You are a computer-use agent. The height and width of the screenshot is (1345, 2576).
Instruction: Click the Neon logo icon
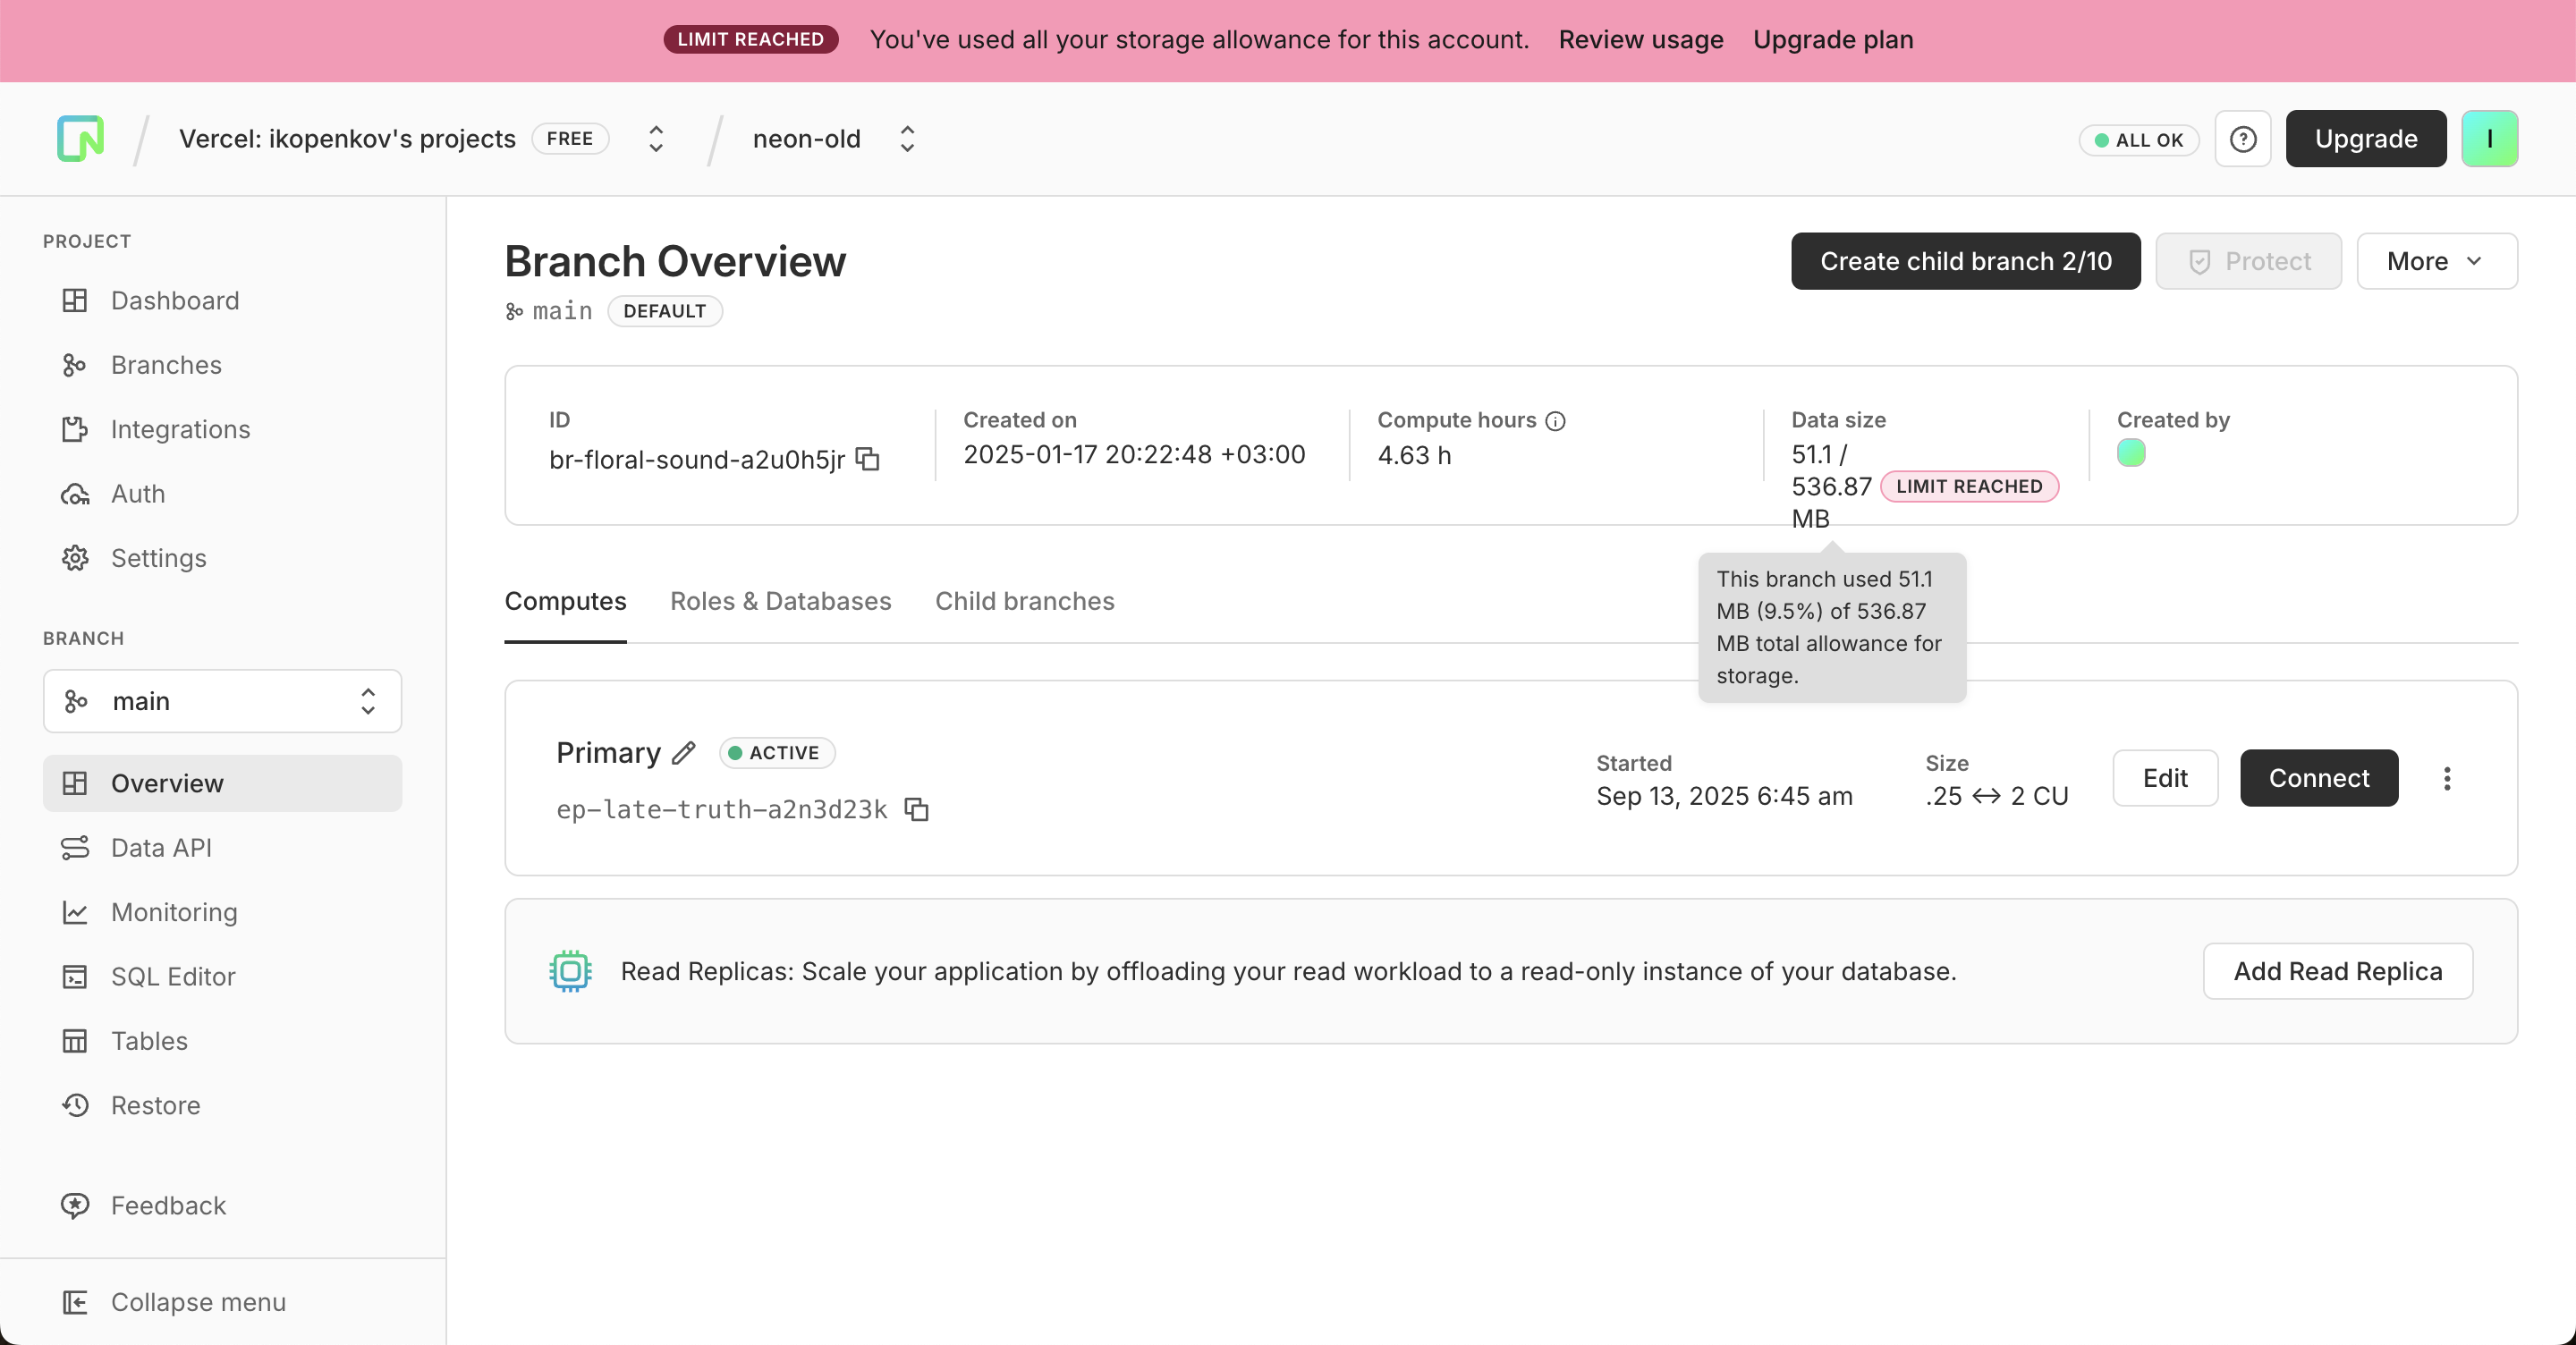(80, 139)
